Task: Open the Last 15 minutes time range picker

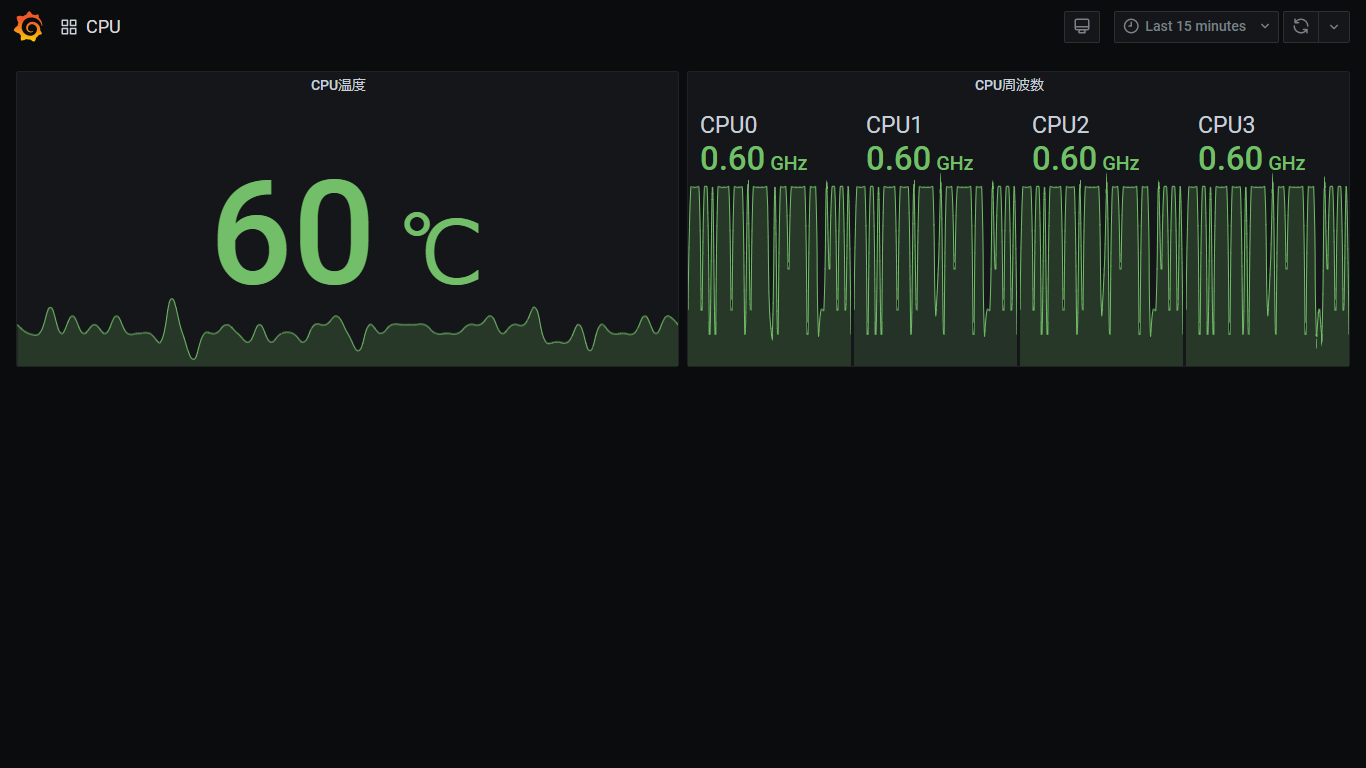Action: [1195, 27]
